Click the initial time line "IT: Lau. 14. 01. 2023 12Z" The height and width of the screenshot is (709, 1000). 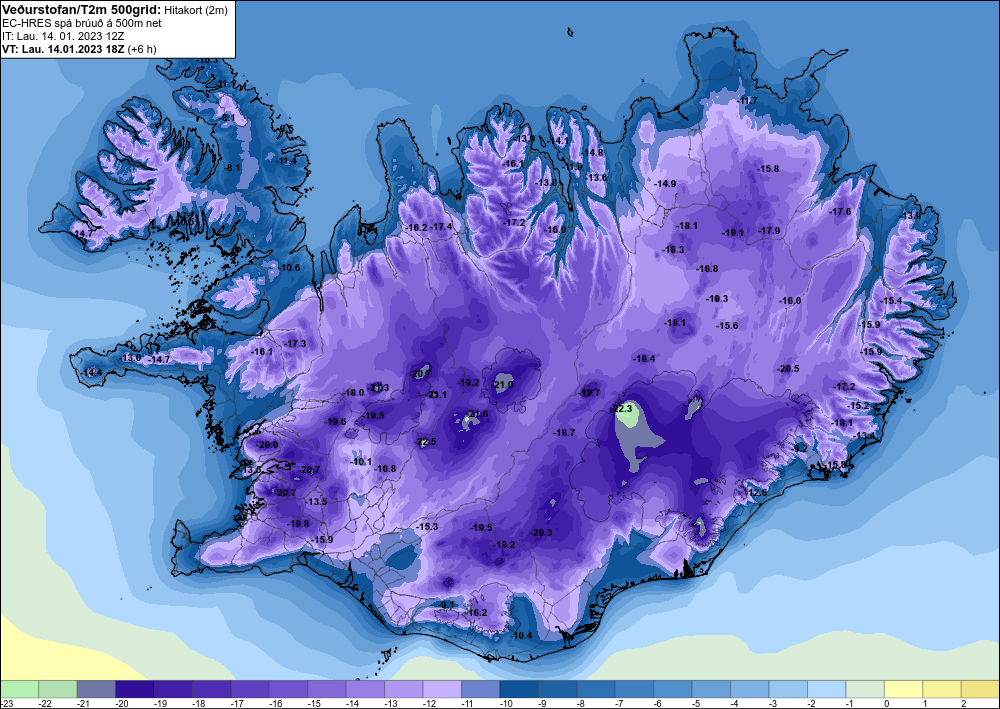click(x=63, y=36)
